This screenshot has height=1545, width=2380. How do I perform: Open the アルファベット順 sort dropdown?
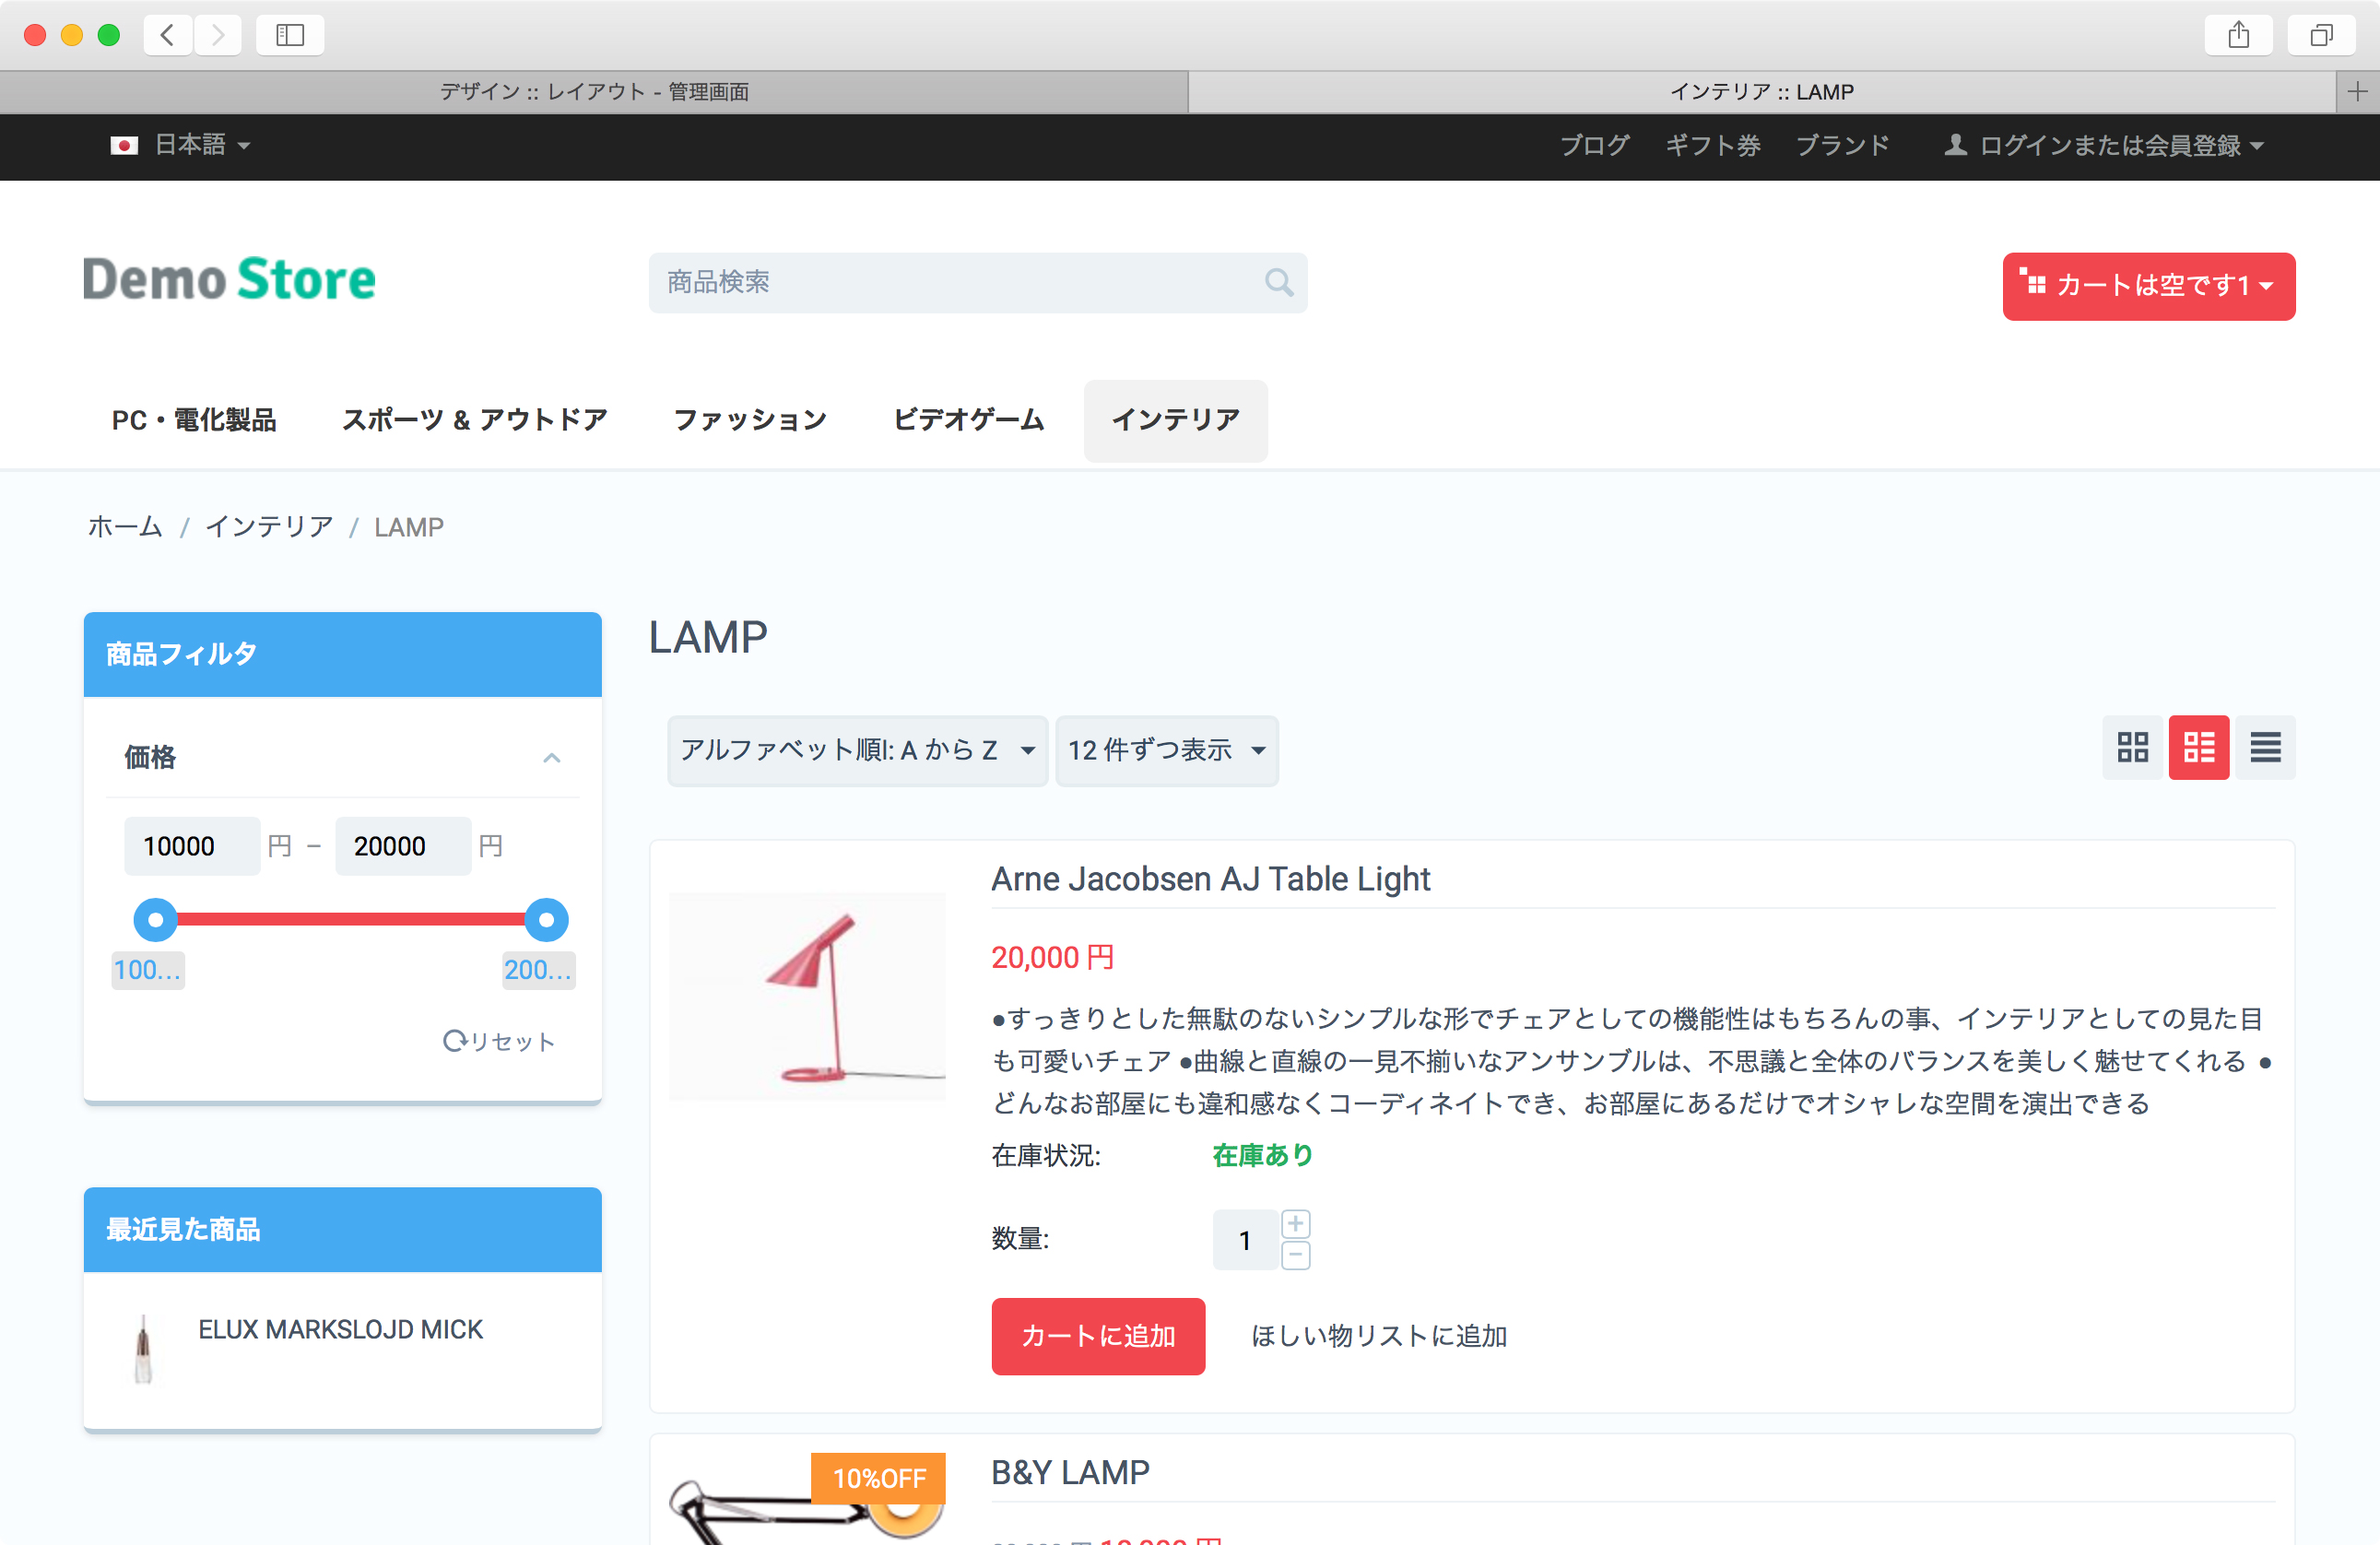click(x=857, y=750)
